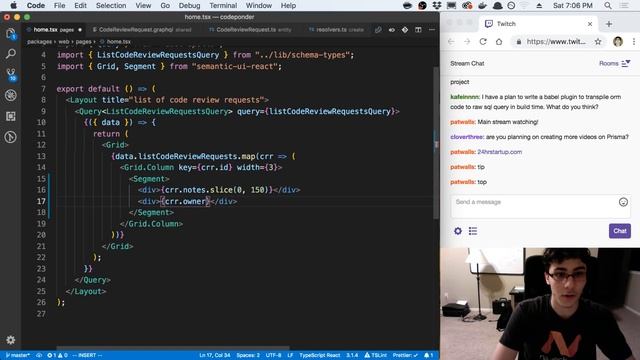
Task: Go back in the browser
Action: click(451, 42)
